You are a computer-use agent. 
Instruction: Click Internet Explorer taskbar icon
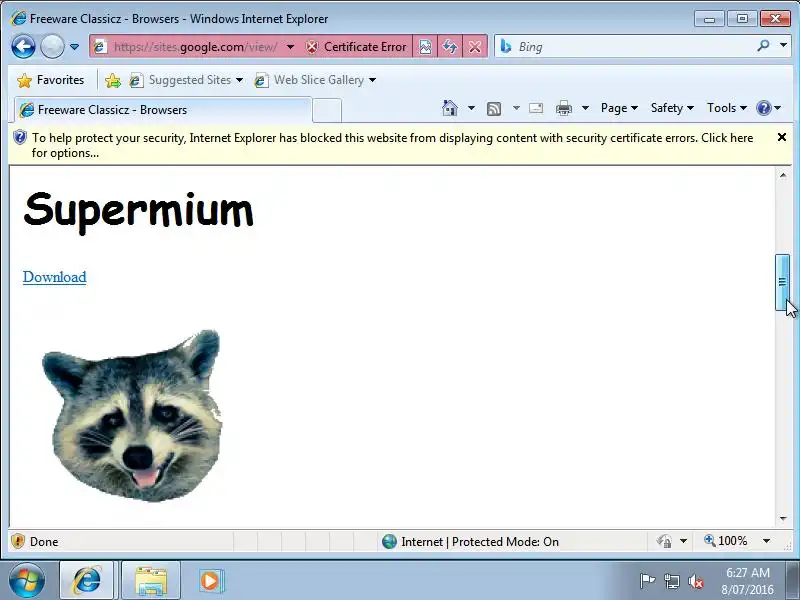point(87,581)
